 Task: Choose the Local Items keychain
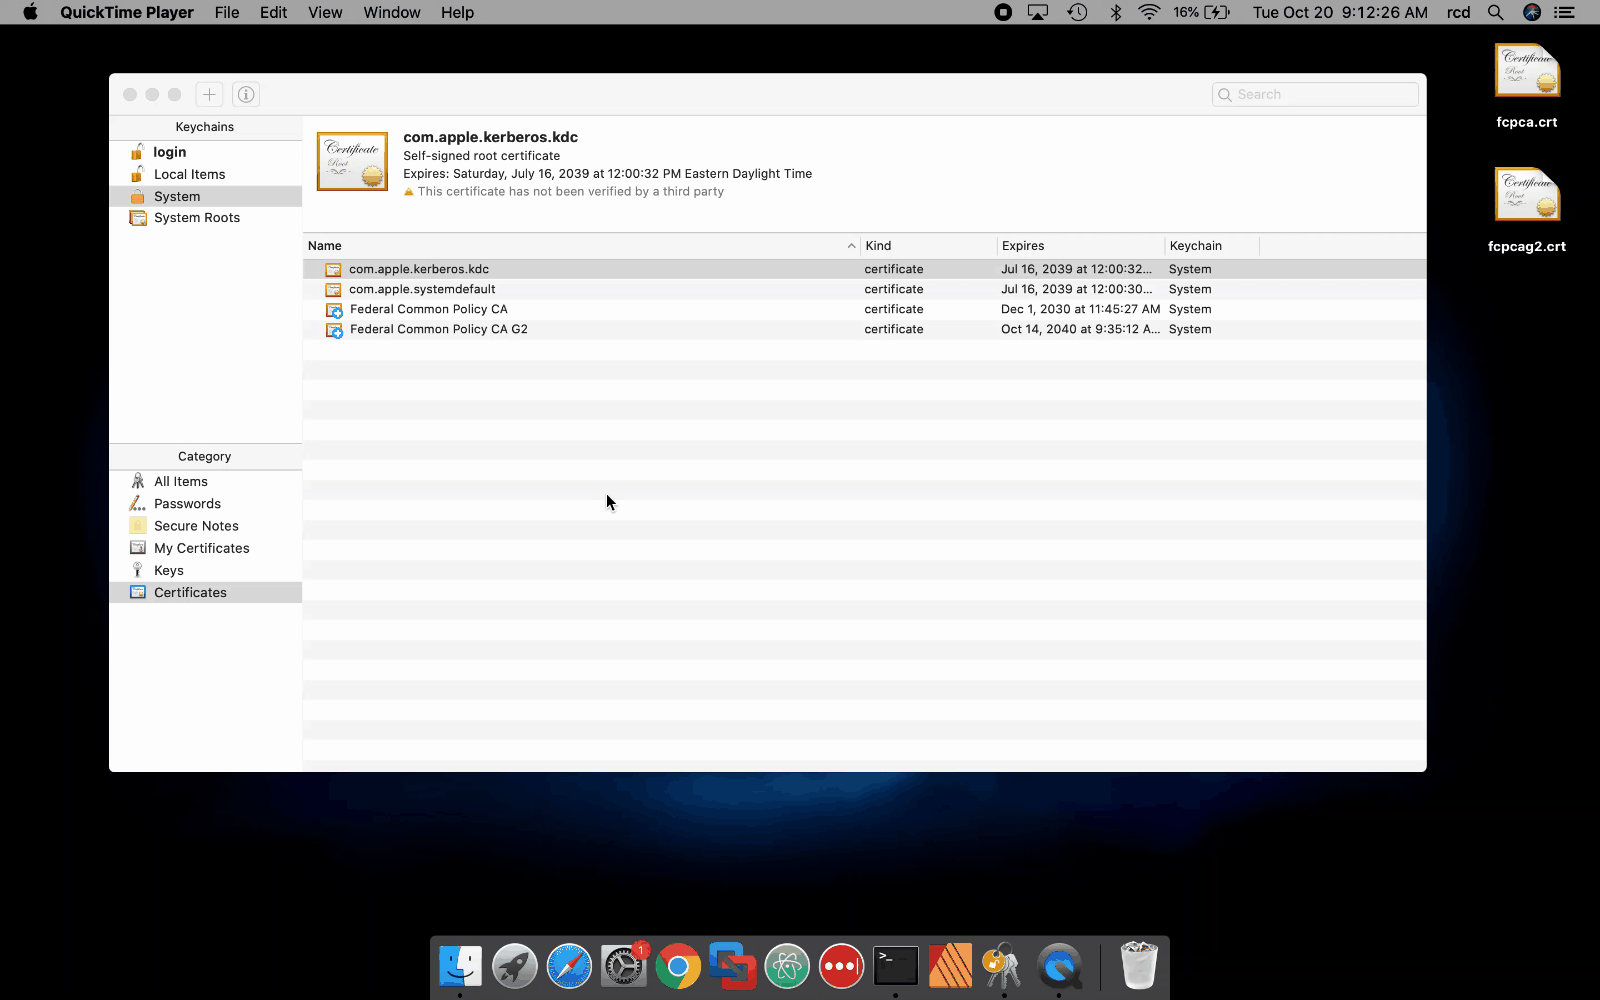click(x=189, y=174)
